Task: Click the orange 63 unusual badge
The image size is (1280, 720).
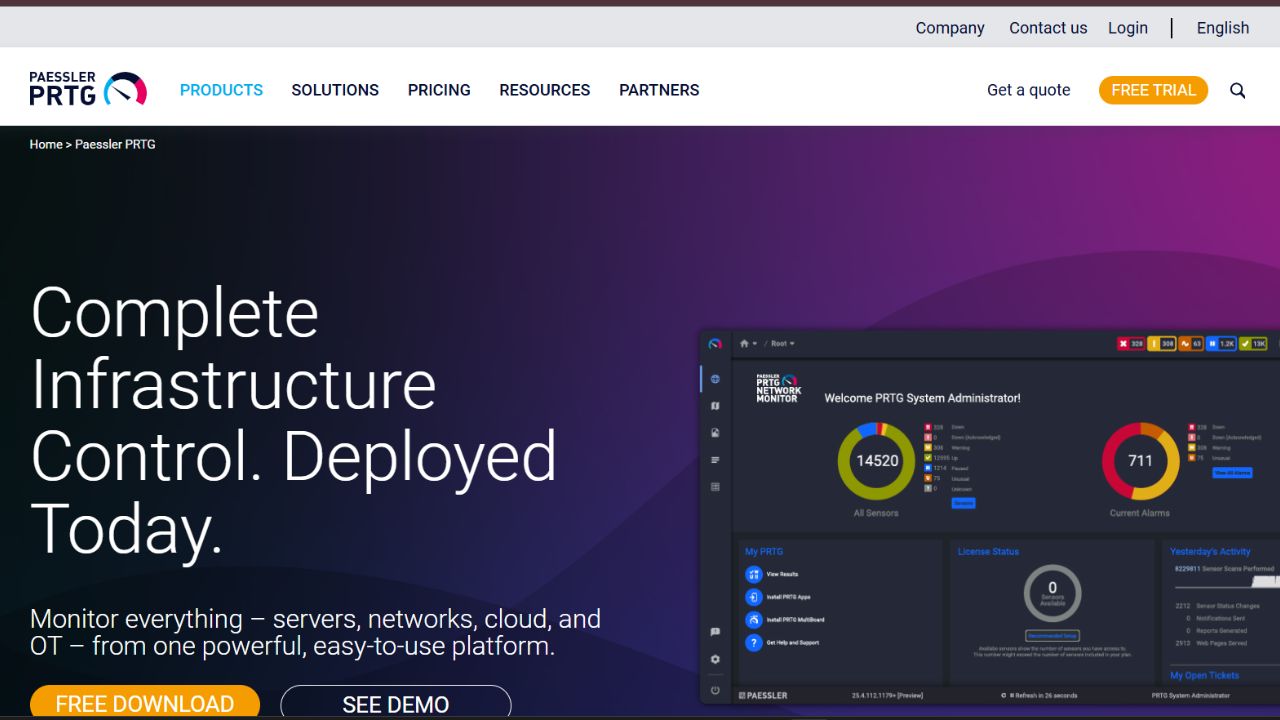Action: pyautogui.click(x=1191, y=344)
